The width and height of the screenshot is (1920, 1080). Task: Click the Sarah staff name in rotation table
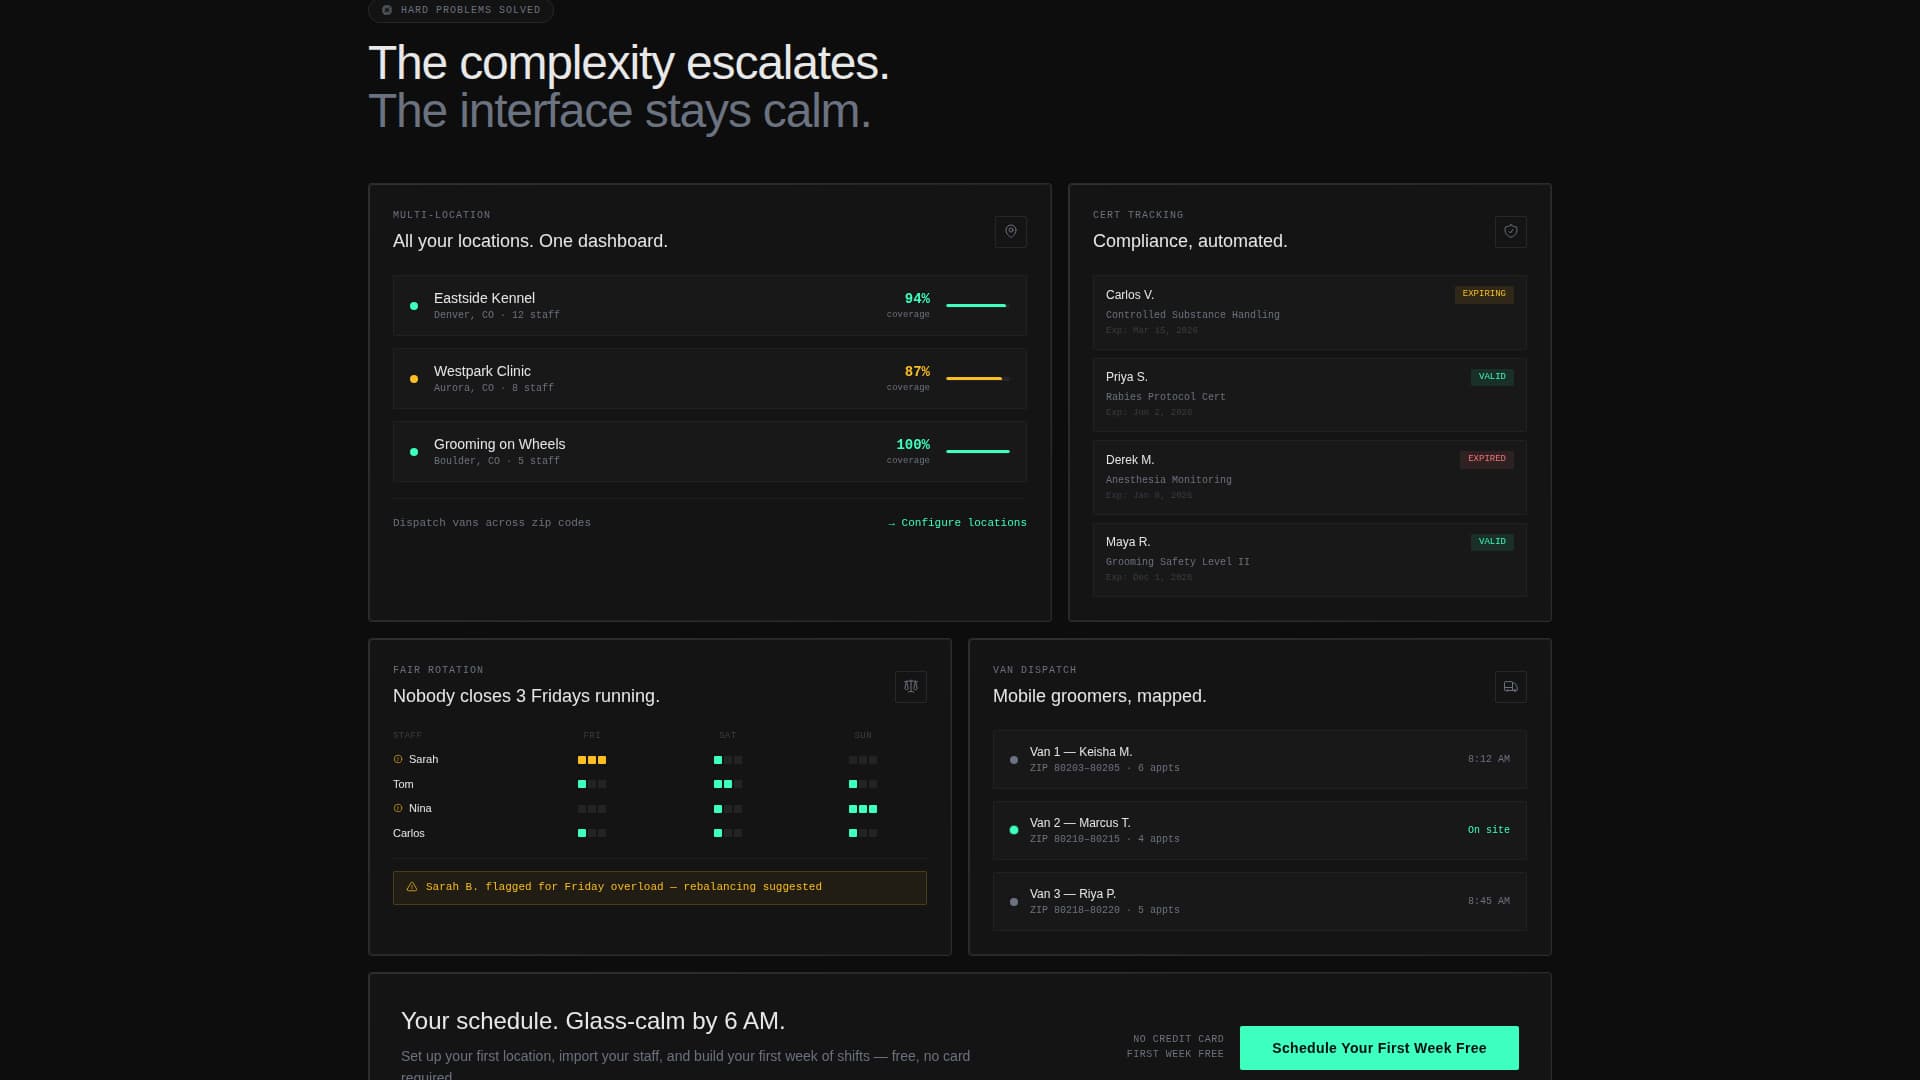(423, 760)
